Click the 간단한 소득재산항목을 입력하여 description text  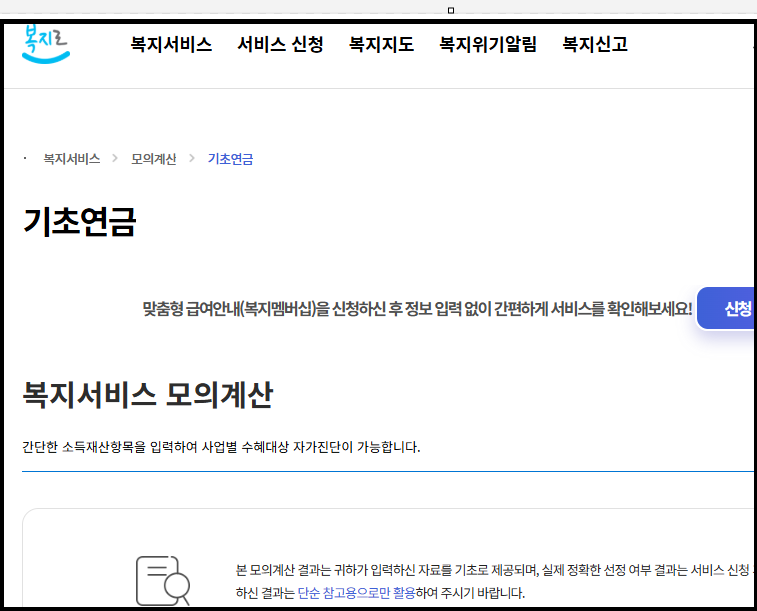point(221,447)
